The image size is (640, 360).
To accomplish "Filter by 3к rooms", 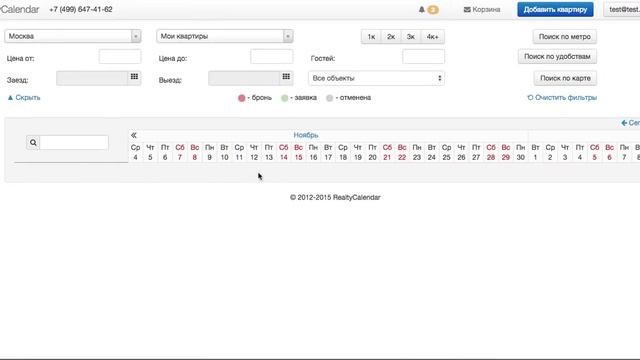I will [411, 37].
